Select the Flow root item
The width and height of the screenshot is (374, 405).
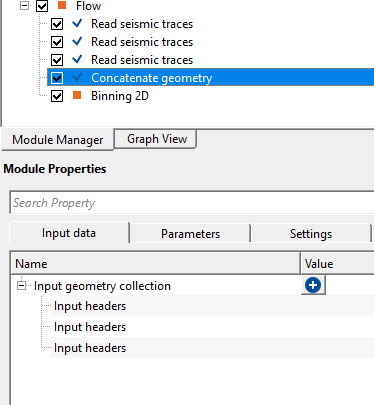[x=88, y=6]
